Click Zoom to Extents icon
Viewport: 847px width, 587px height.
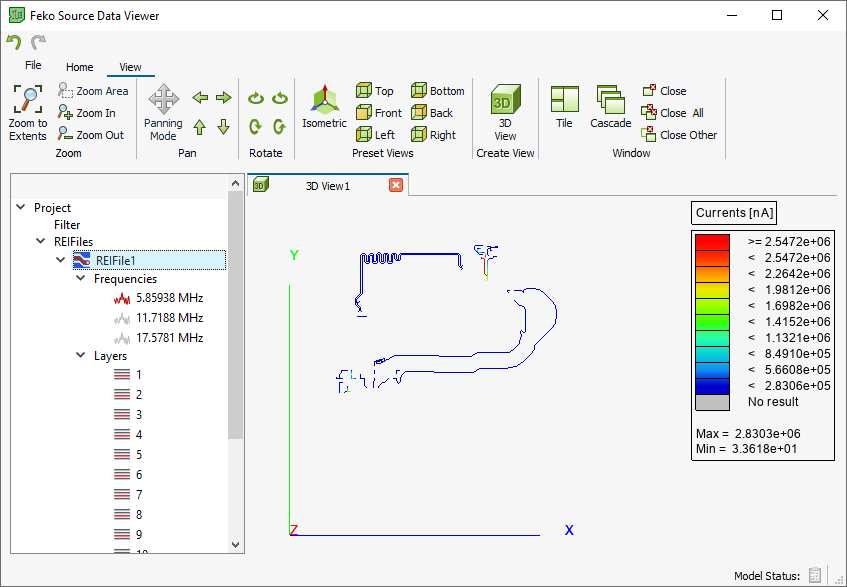(28, 112)
